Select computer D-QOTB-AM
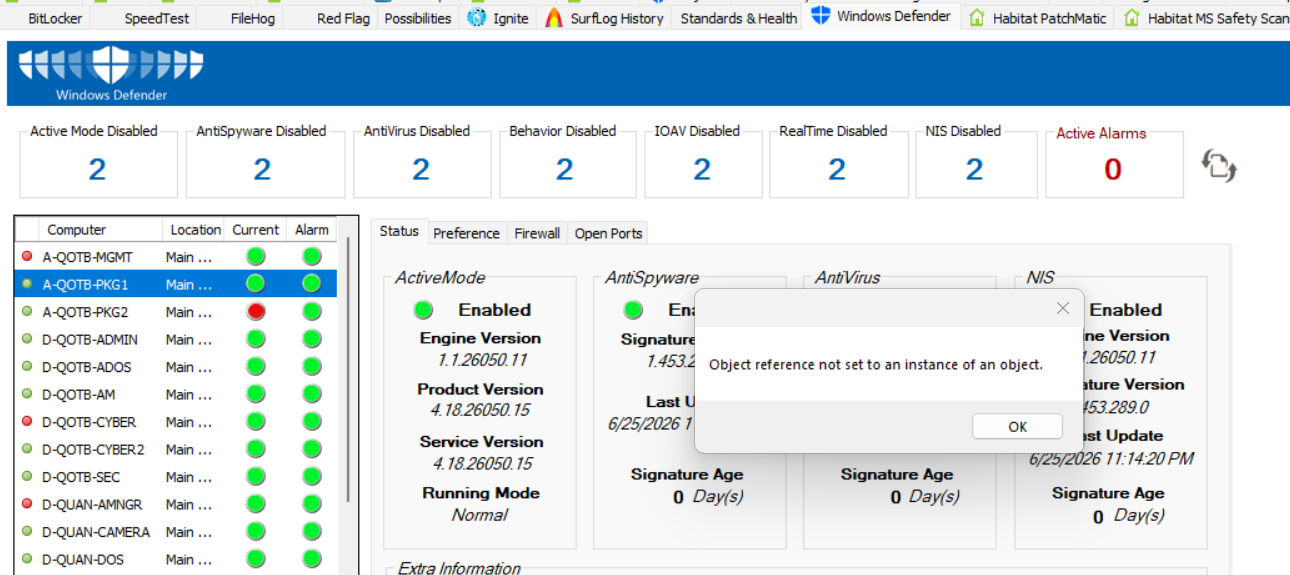 point(176,395)
